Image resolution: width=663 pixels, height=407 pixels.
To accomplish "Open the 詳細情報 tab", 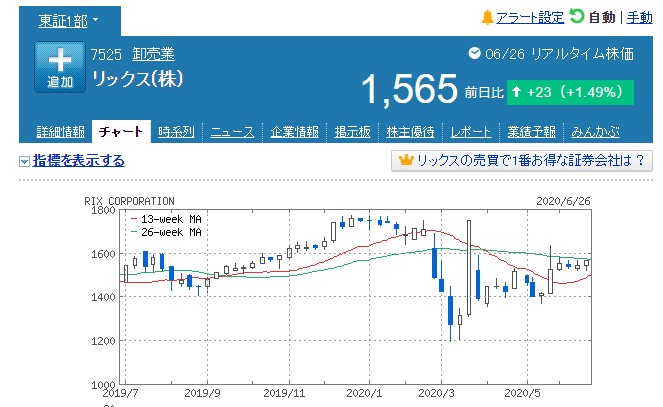I will pos(60,132).
